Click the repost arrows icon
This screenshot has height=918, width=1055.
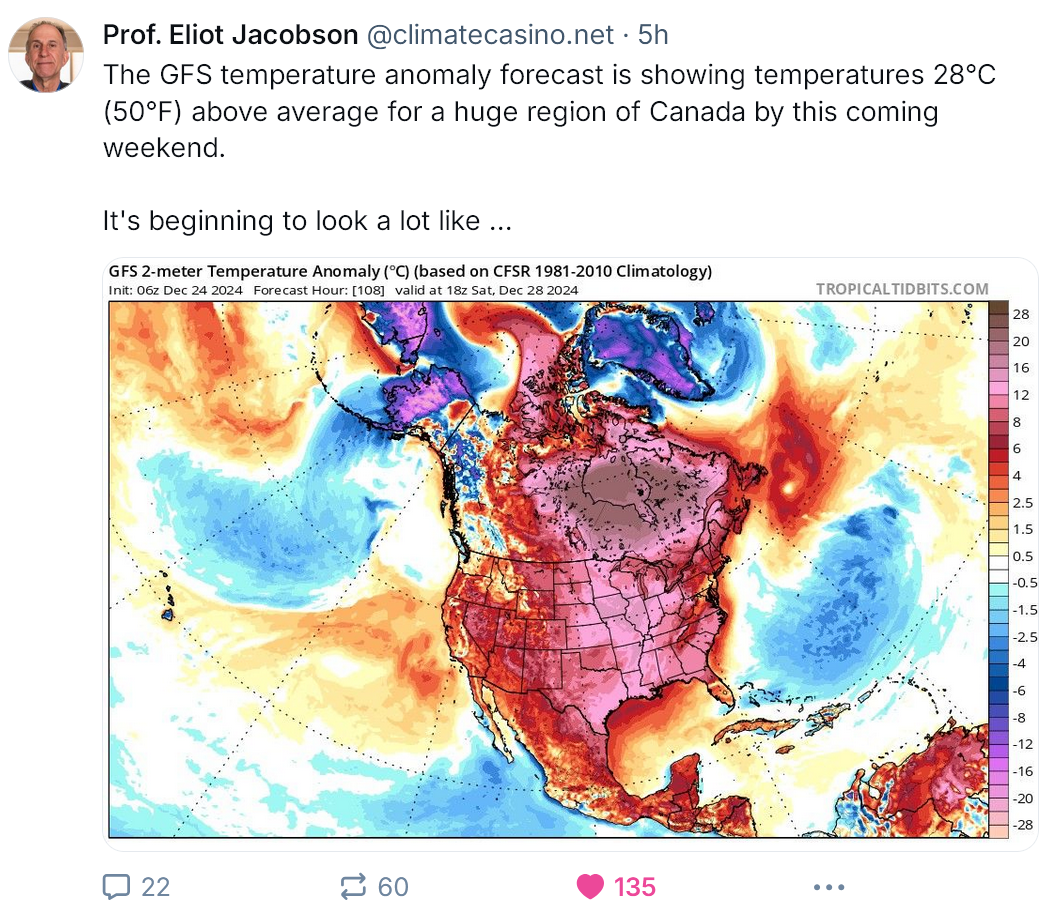point(353,886)
